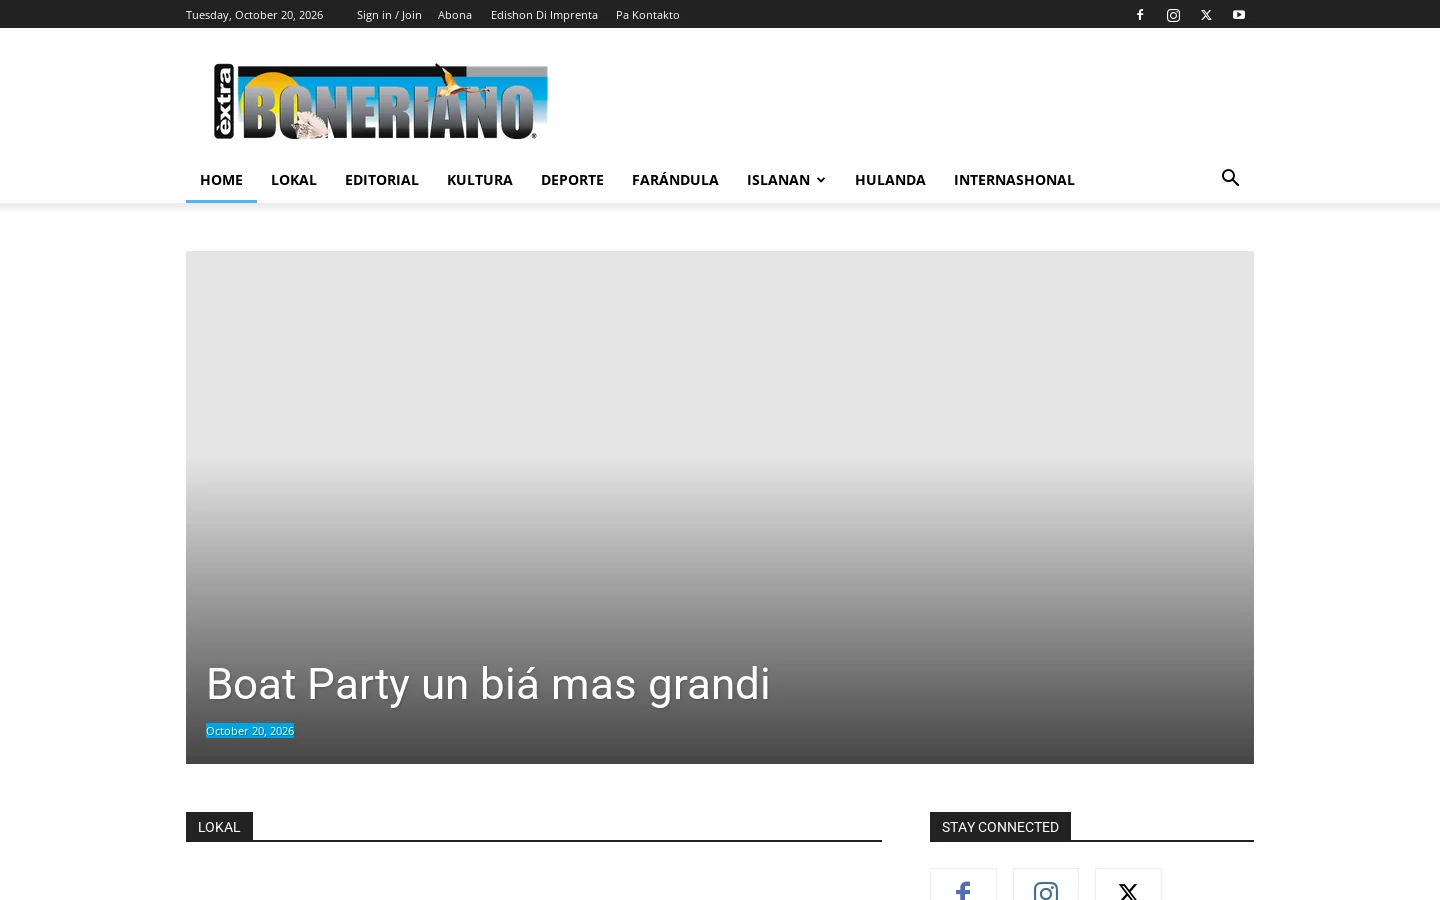Click Instagram icon under Stay Connected

[1046, 884]
